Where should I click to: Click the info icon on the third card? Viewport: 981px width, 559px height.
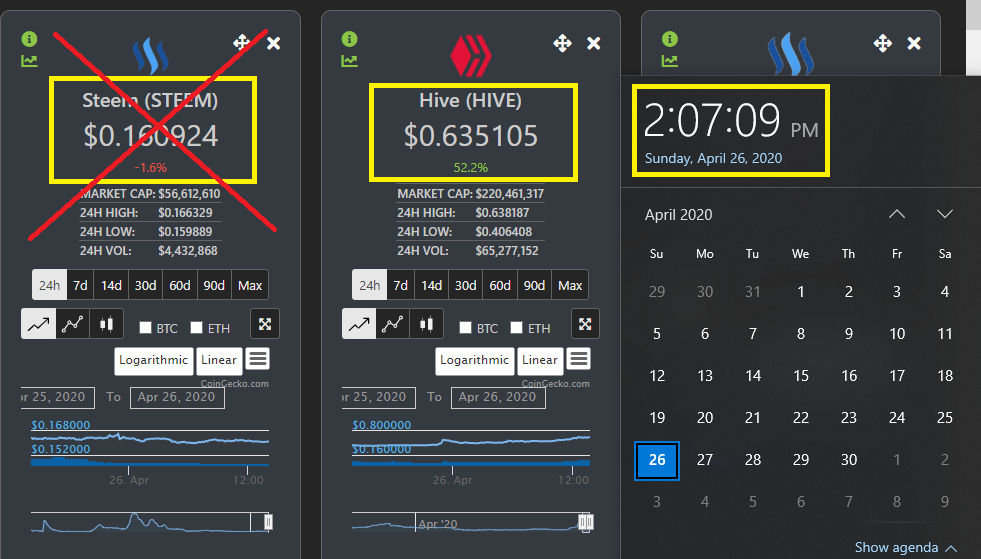pyautogui.click(x=670, y=39)
